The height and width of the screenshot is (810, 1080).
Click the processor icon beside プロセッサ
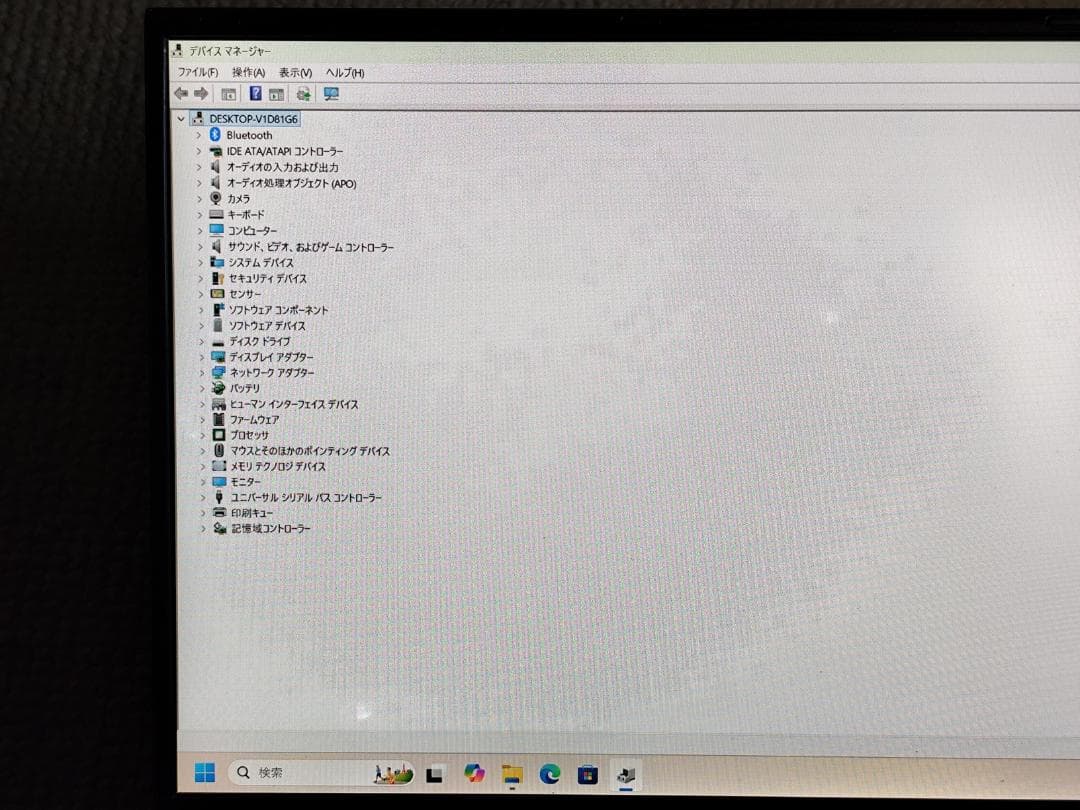click(x=218, y=435)
